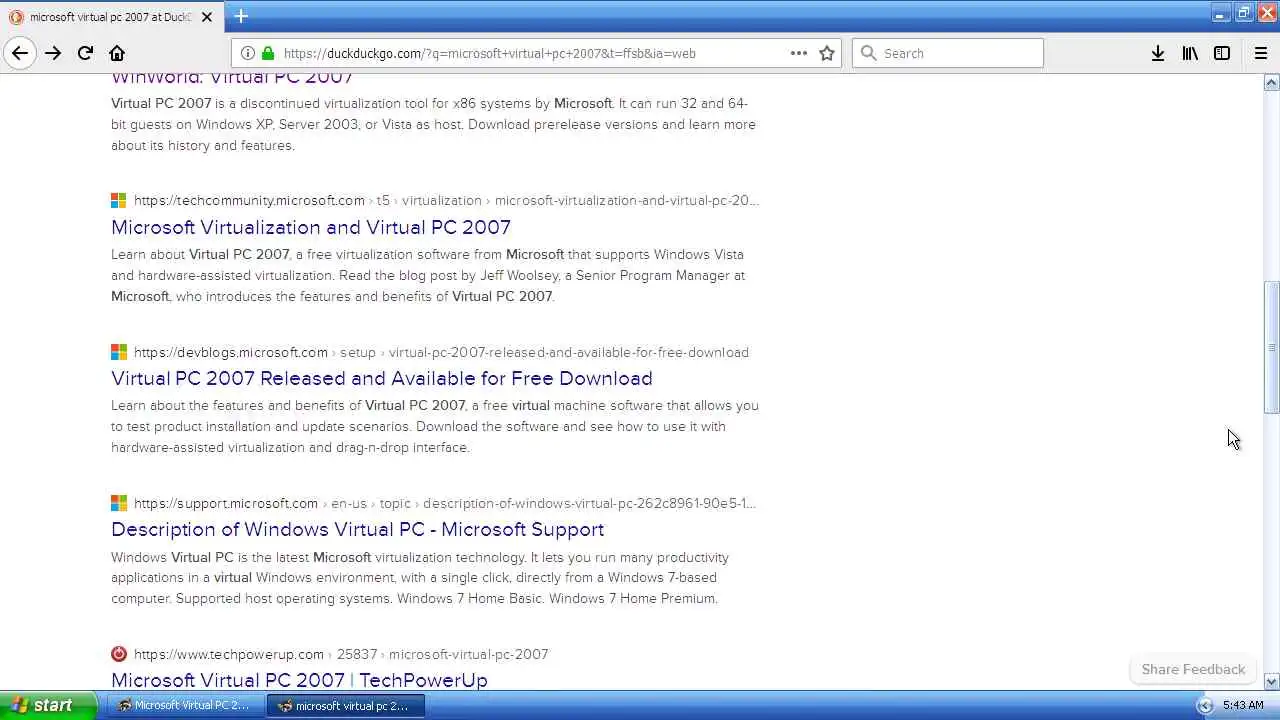
Task: Click the WinWorld result description snippet
Action: [x=433, y=124]
